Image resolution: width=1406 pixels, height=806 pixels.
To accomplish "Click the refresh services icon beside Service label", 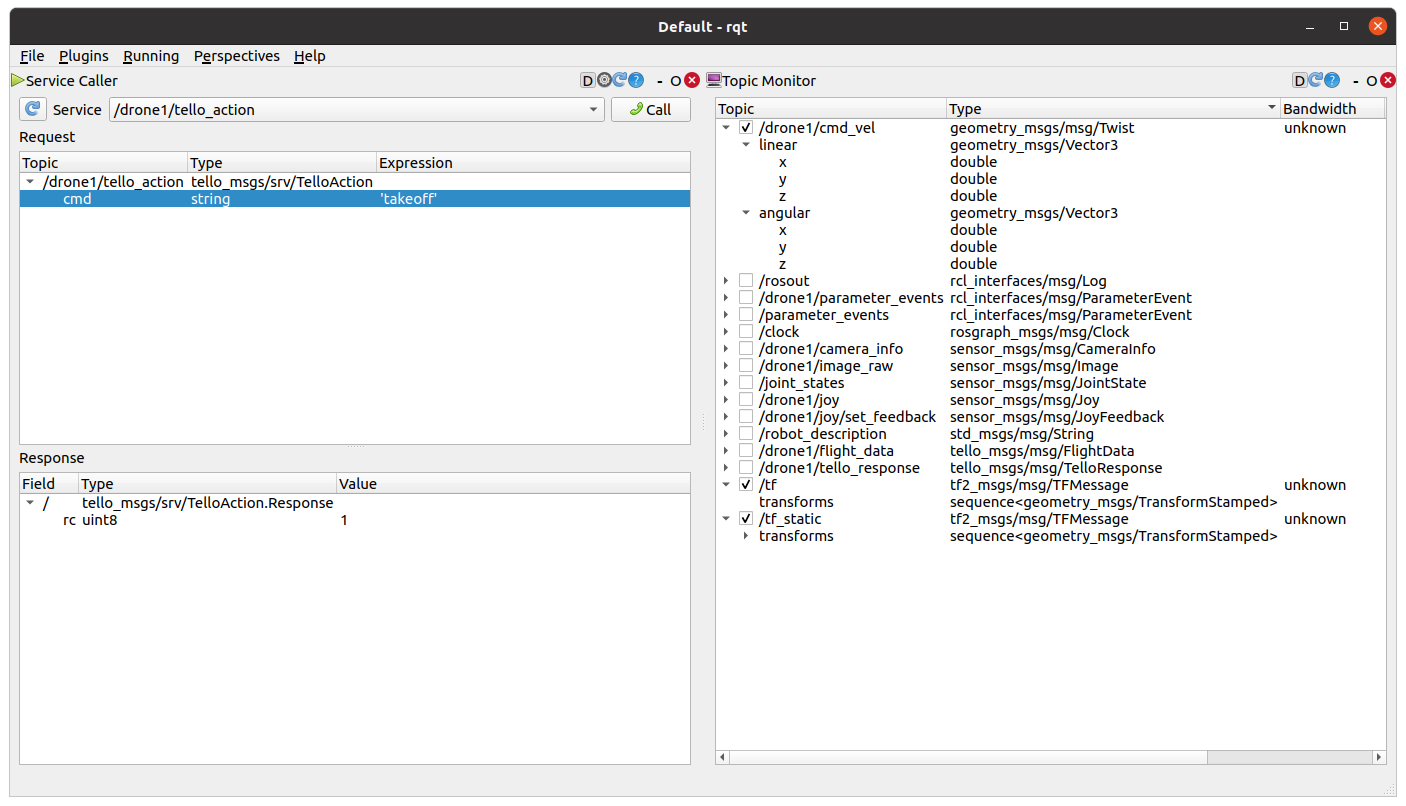I will (33, 109).
